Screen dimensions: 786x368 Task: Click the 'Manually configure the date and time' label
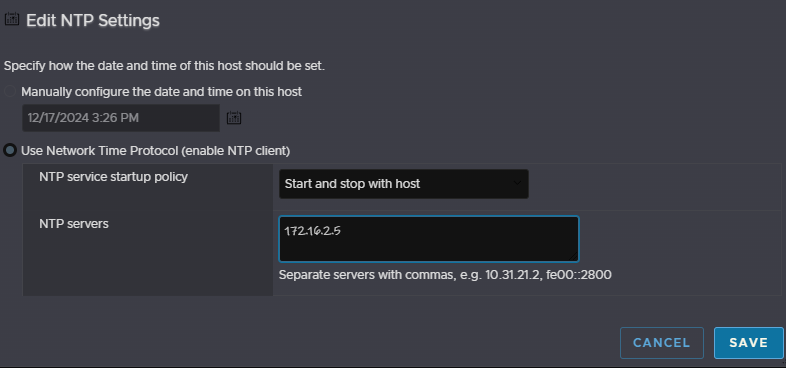(161, 92)
